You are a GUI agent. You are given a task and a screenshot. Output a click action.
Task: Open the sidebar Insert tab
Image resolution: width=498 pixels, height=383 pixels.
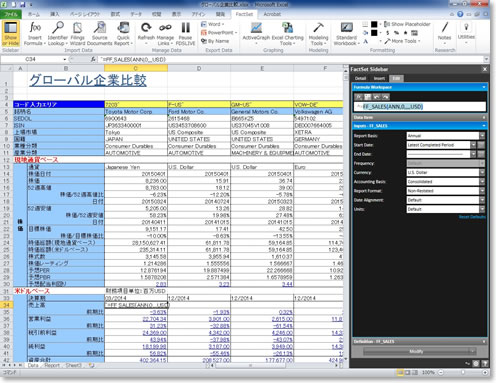379,78
